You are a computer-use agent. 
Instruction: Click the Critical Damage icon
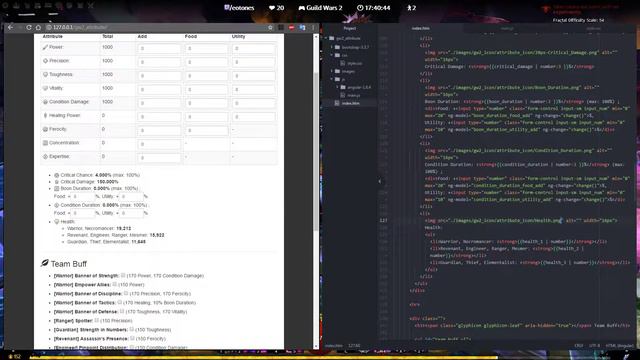click(x=57, y=182)
